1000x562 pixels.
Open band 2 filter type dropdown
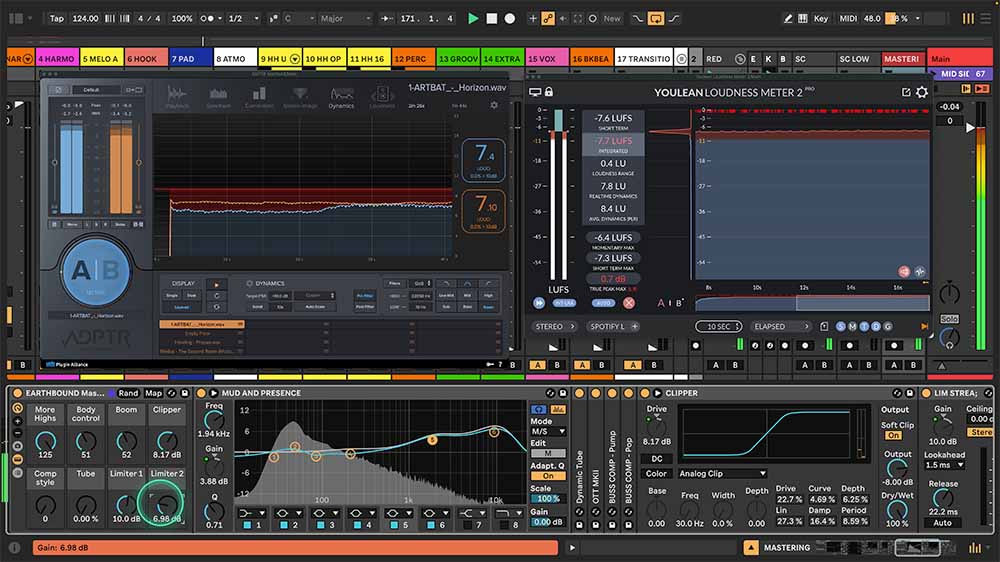(289, 513)
